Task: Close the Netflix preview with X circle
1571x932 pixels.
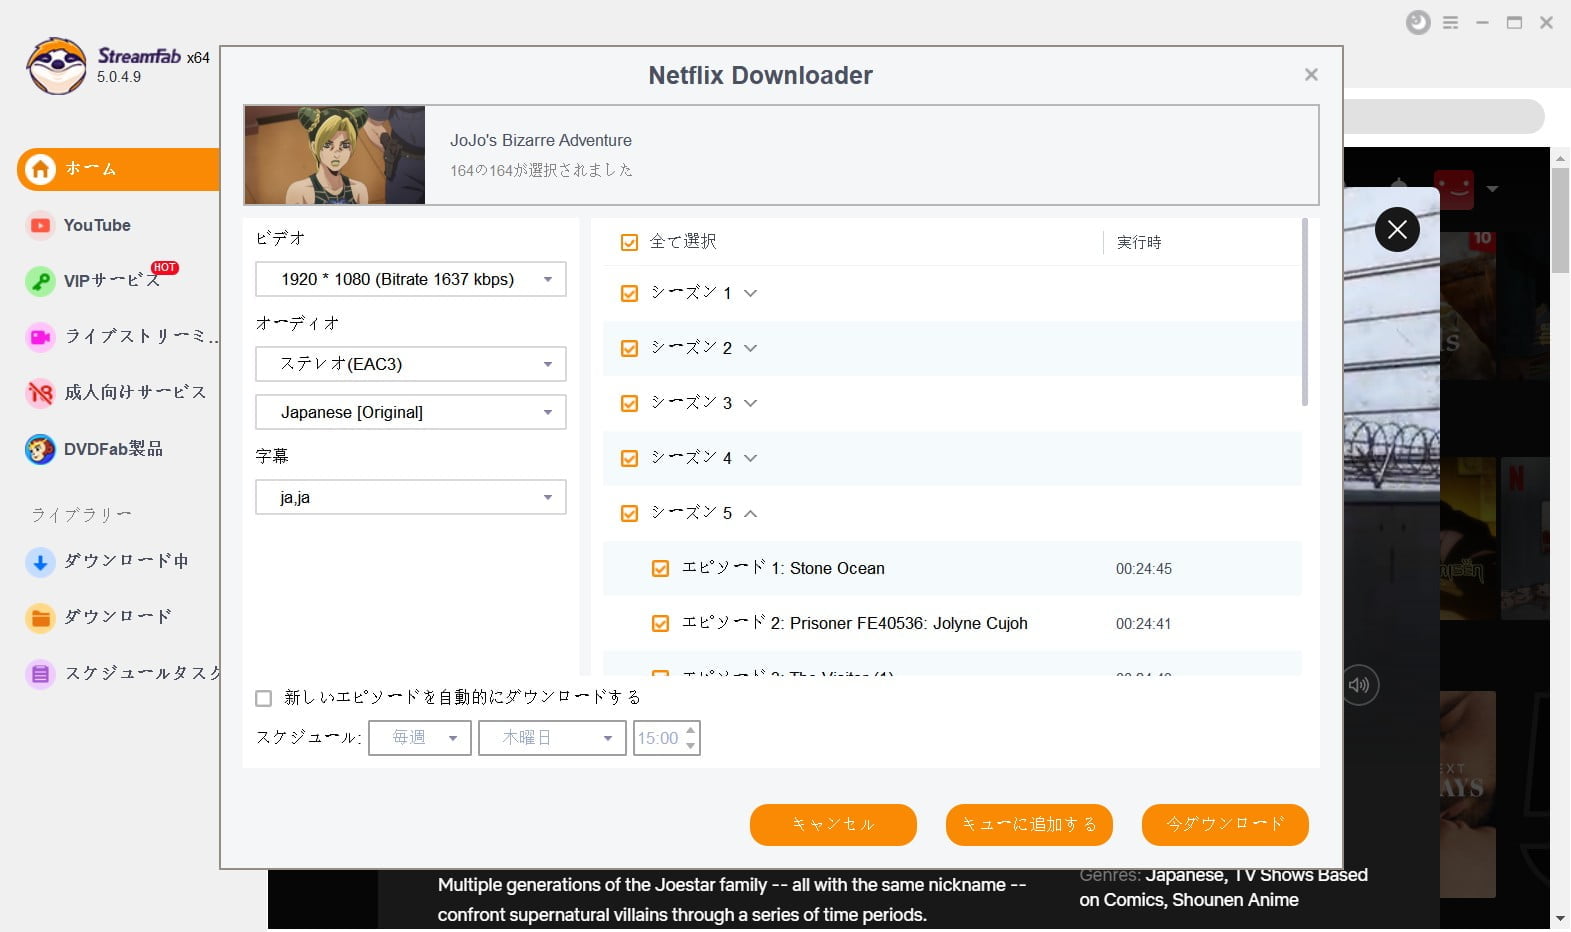Action: [1397, 230]
